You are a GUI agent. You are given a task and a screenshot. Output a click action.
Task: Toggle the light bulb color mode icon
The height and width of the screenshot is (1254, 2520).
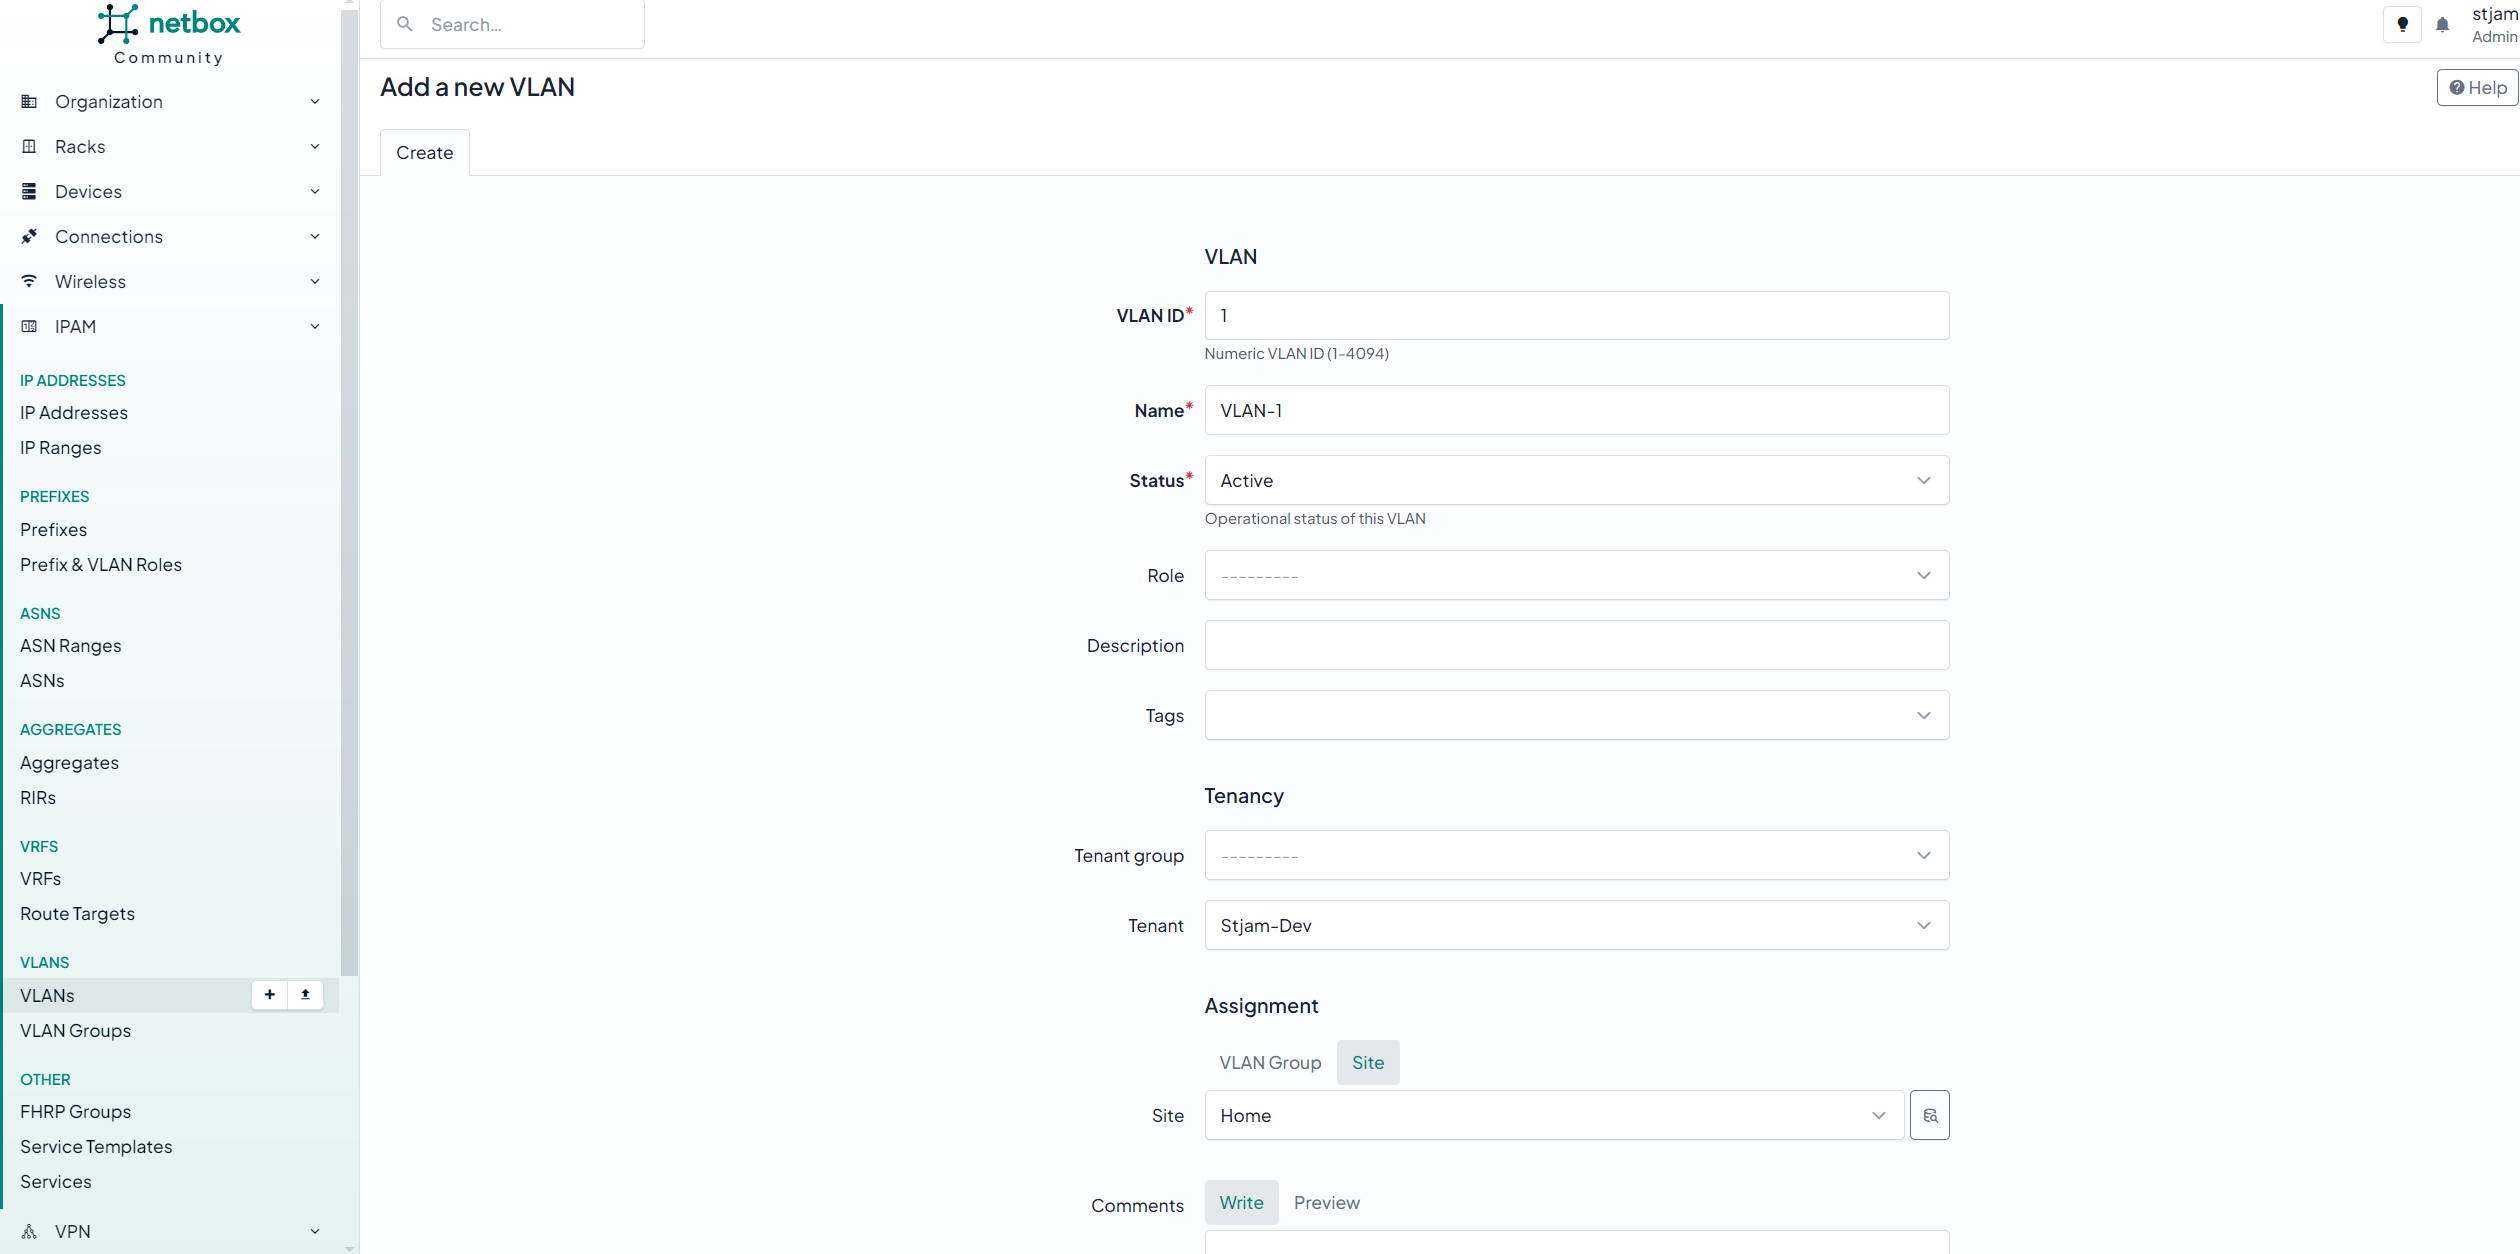[2402, 25]
